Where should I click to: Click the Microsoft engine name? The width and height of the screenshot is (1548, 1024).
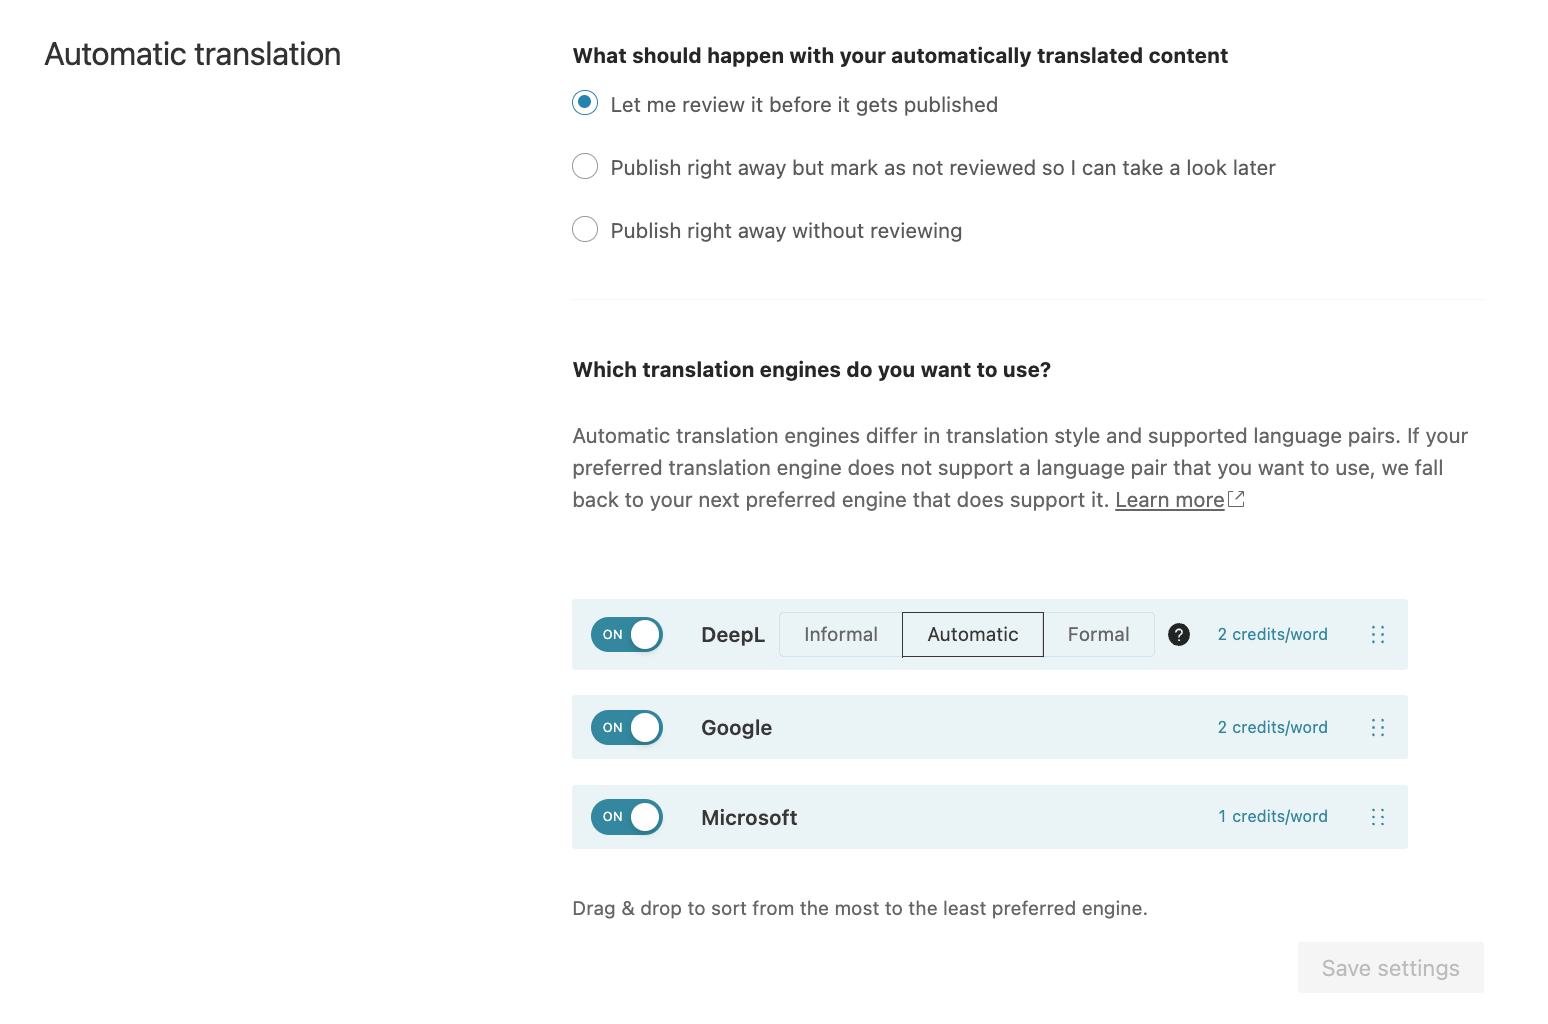click(x=749, y=818)
